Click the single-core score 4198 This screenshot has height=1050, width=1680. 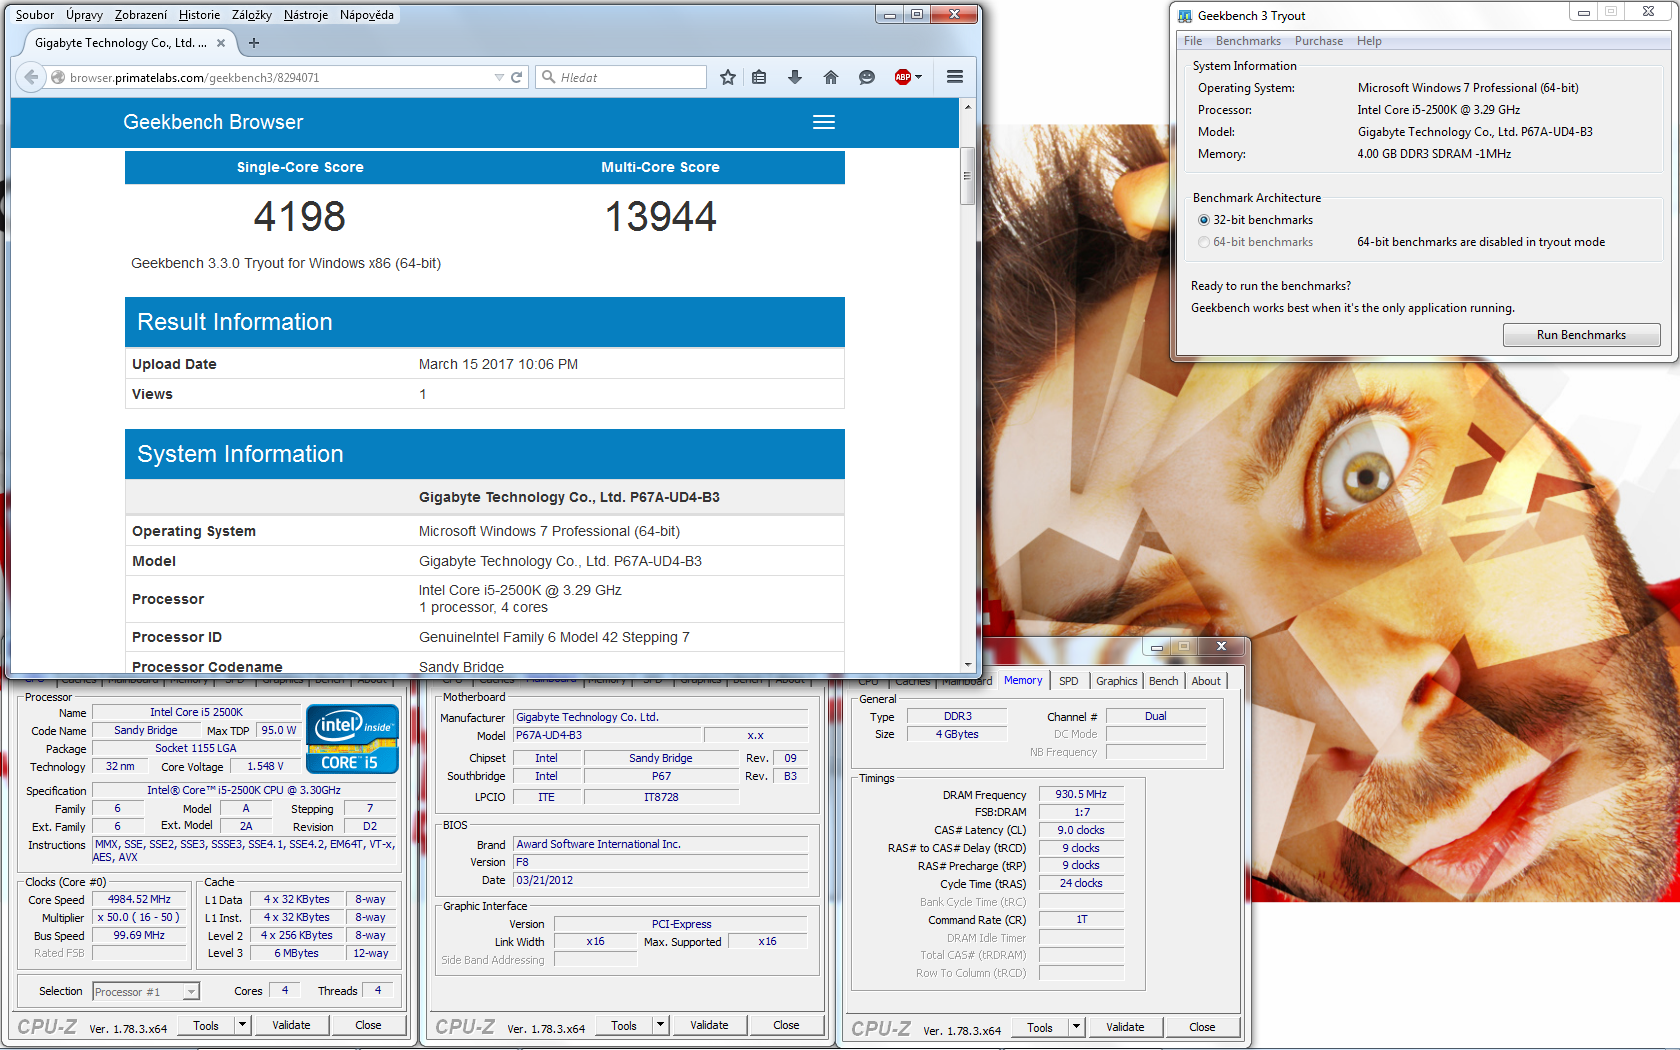[x=299, y=216]
